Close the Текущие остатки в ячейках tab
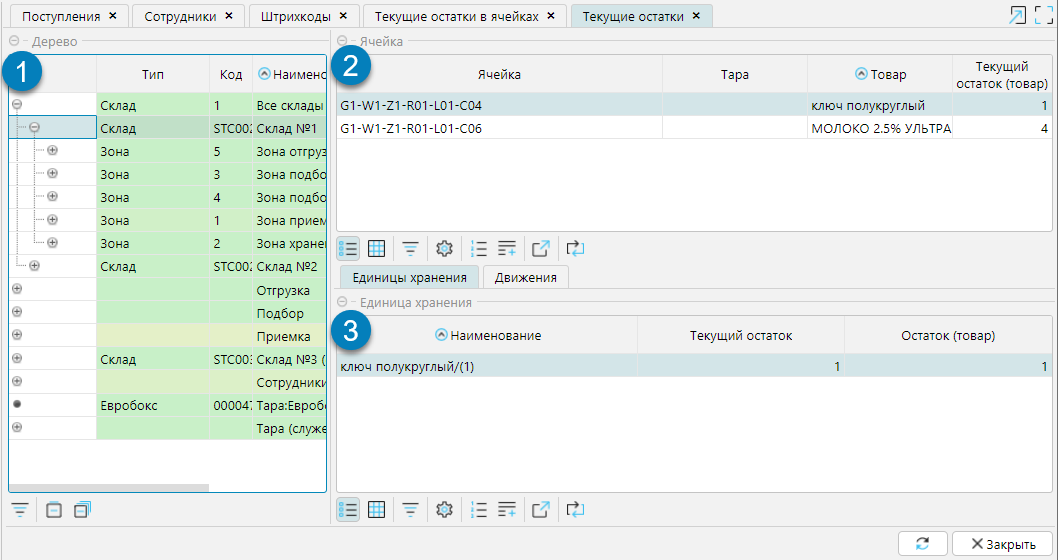The width and height of the screenshot is (1058, 560). pyautogui.click(x=551, y=16)
